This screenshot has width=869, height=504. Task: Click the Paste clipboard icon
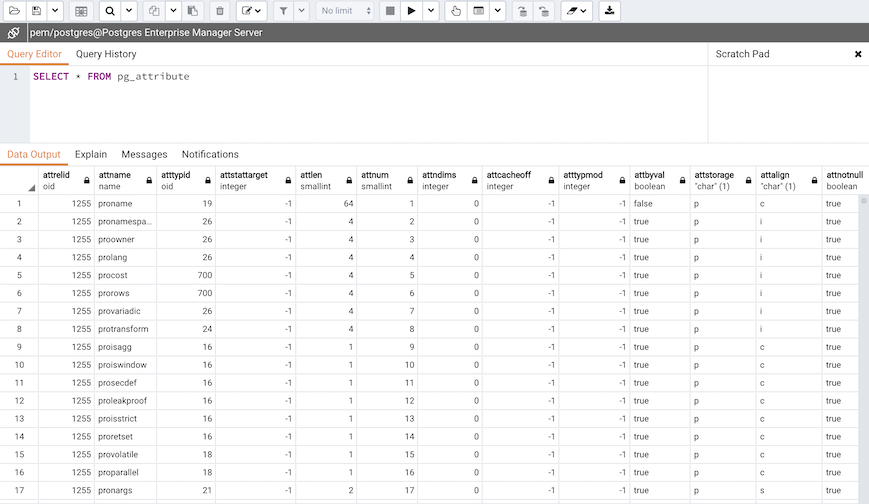[x=193, y=11]
